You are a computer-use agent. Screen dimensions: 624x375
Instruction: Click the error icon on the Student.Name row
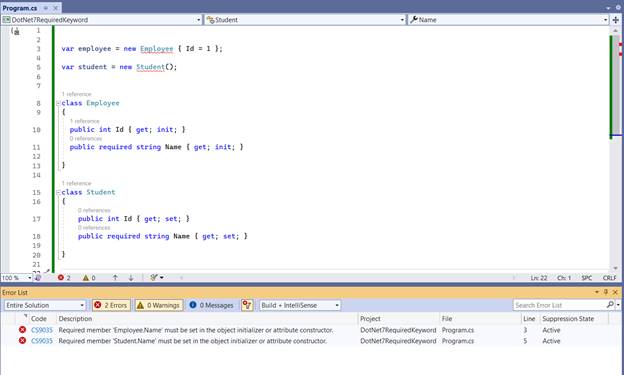pos(22,341)
